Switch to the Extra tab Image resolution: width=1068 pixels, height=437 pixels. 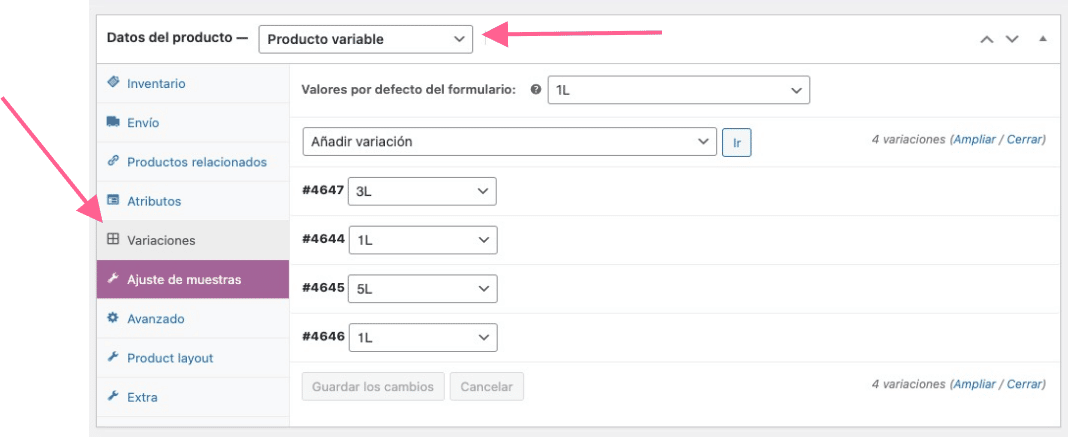193,397
